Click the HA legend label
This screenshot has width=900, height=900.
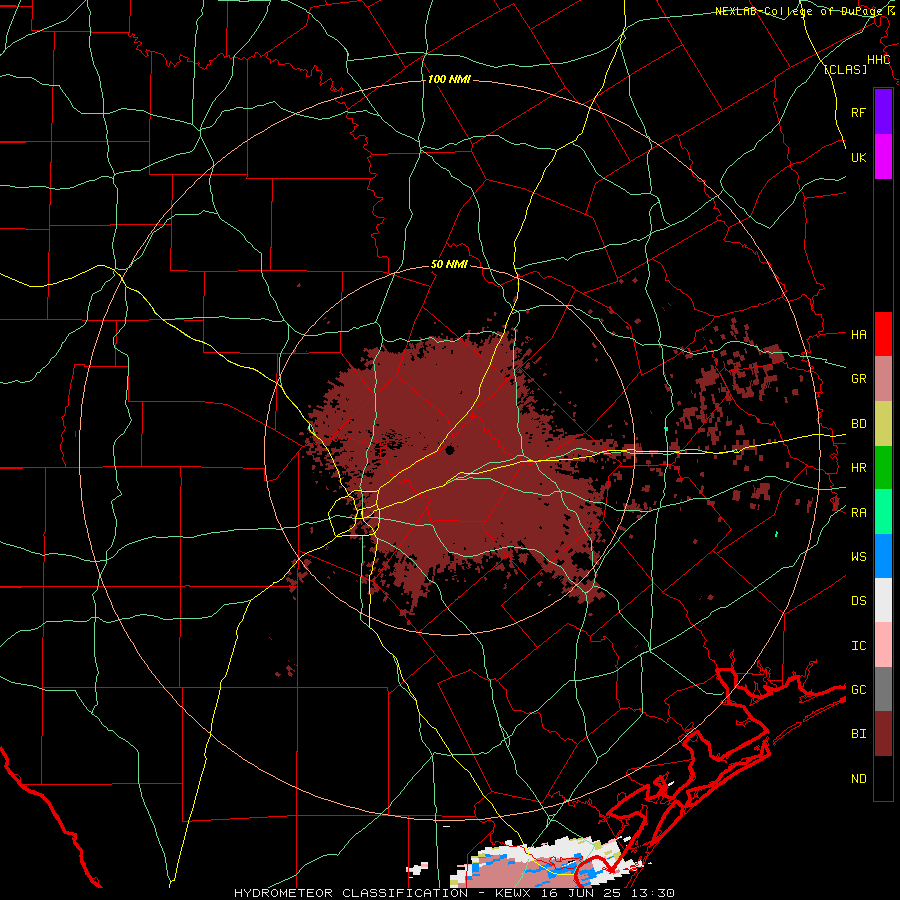[x=858, y=334]
